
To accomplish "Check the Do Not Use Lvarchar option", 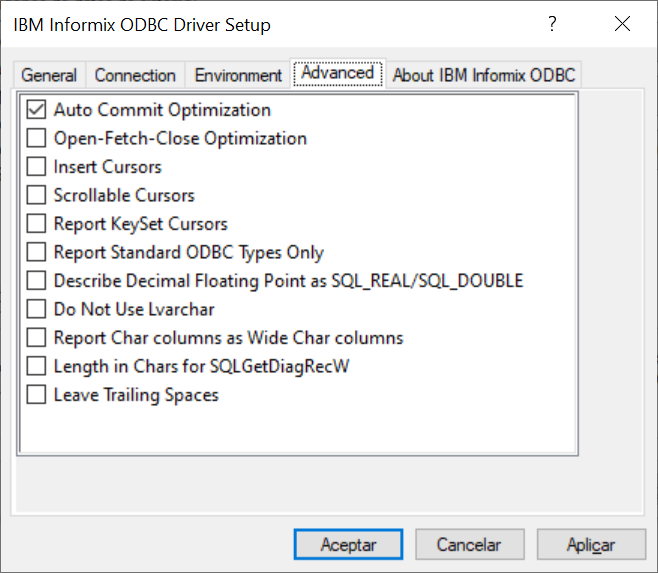I will point(36,309).
